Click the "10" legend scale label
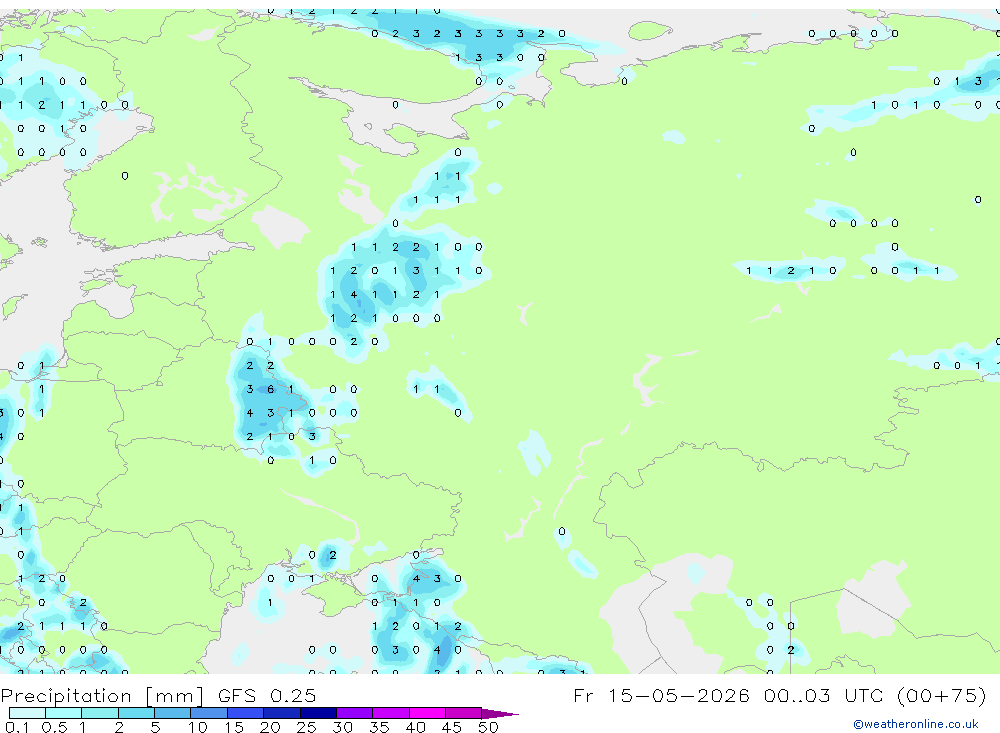 click(198, 727)
